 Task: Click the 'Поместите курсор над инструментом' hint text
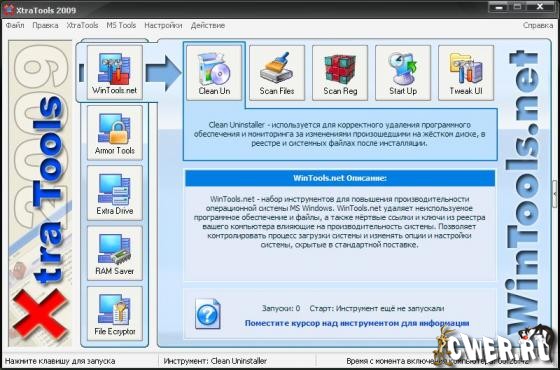[357, 323]
